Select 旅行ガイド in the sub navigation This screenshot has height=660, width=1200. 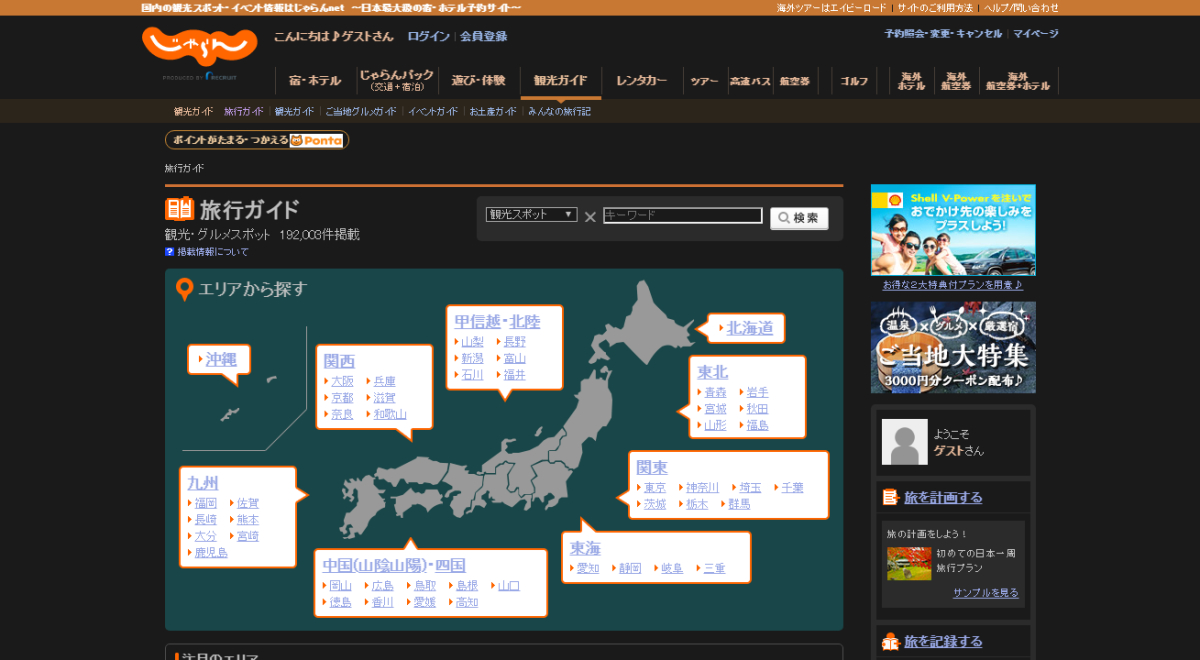click(x=244, y=112)
